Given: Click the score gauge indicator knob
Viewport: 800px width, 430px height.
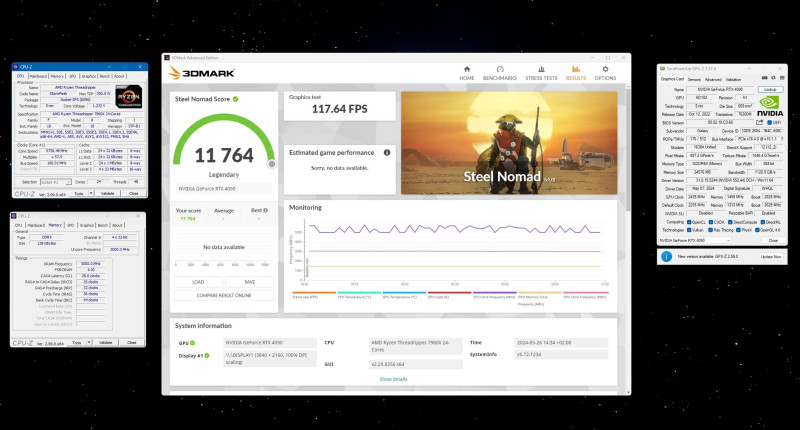Looking at the screenshot, I should click(271, 164).
